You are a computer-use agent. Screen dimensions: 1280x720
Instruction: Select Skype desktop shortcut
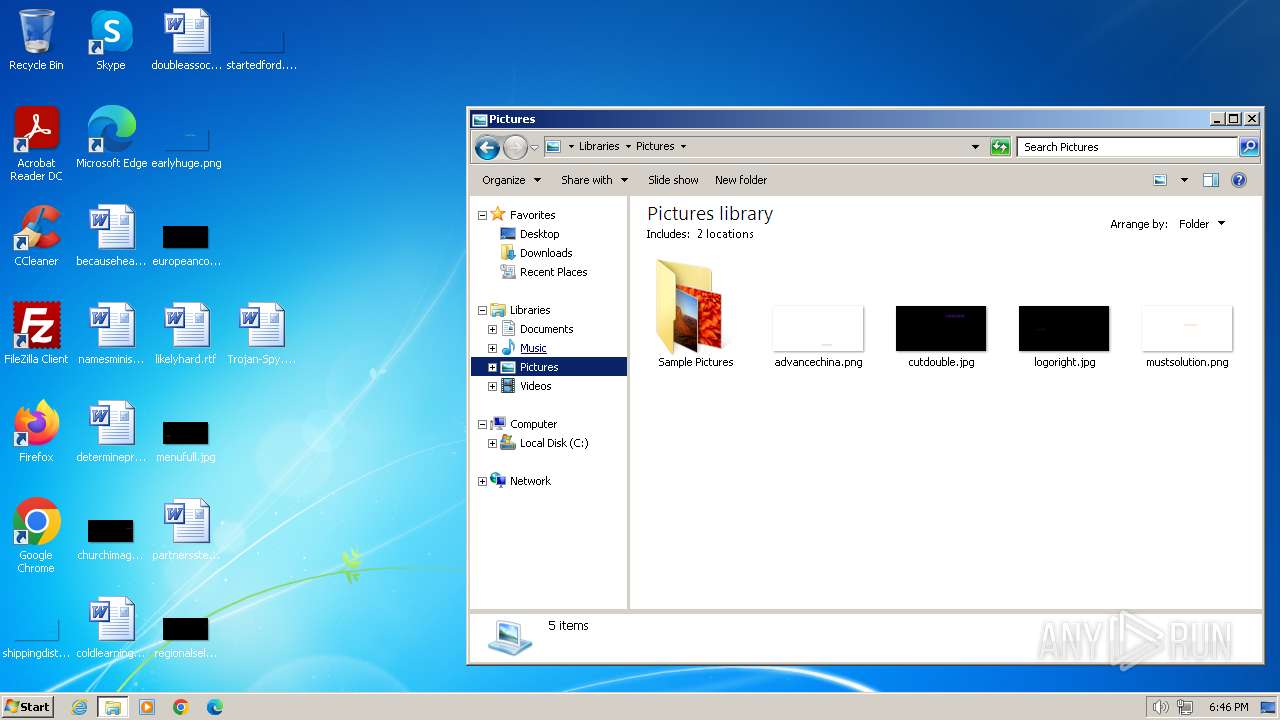coord(110,40)
